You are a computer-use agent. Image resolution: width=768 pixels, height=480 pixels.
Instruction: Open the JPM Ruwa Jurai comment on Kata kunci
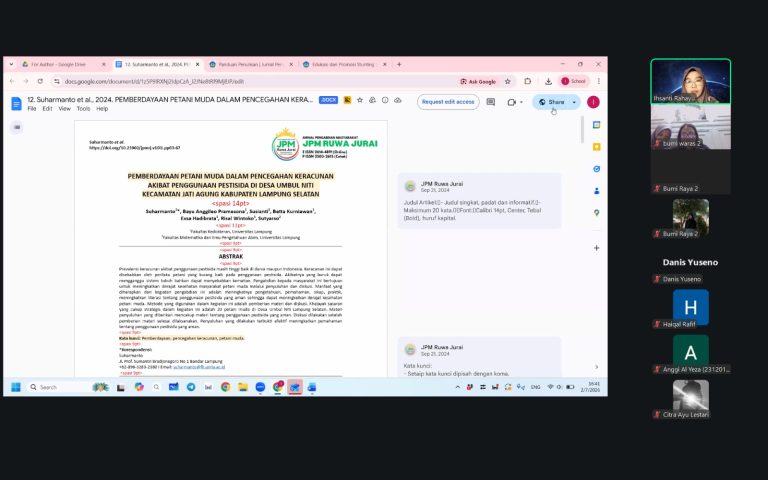tap(480, 357)
